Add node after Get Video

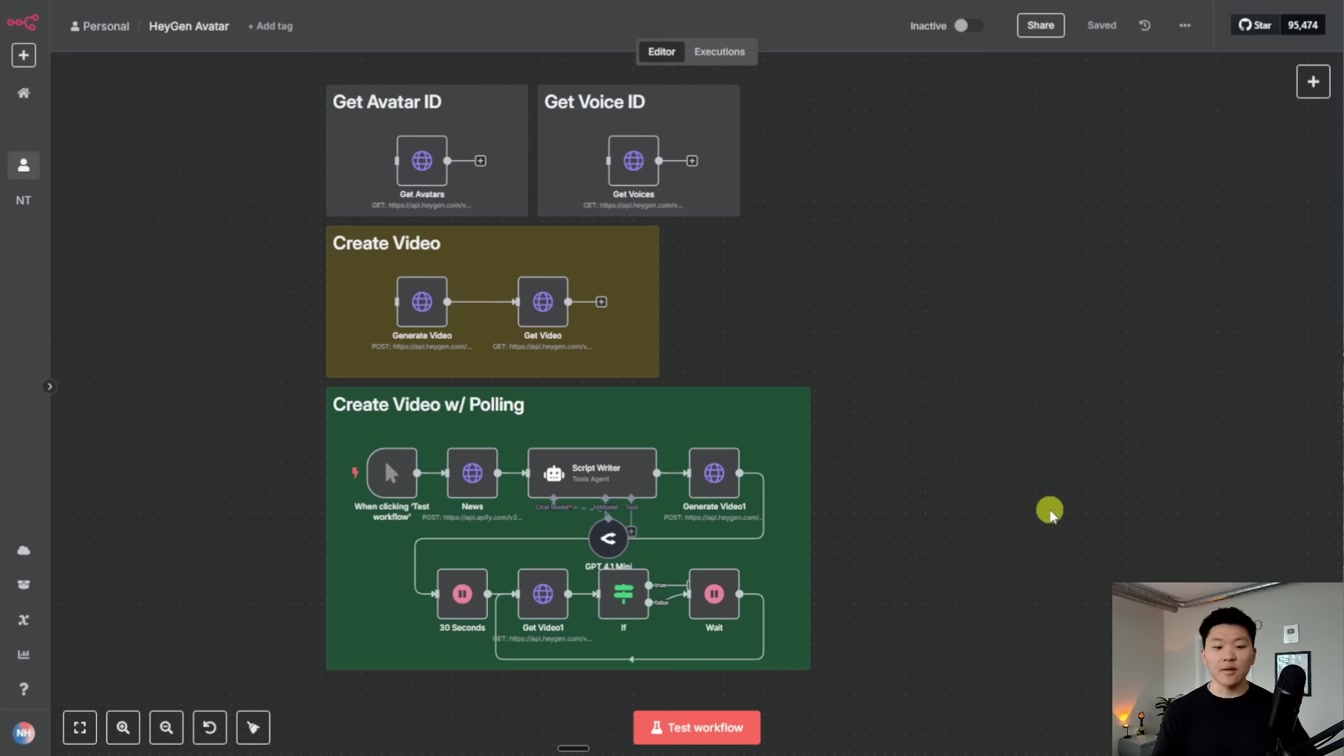point(601,302)
